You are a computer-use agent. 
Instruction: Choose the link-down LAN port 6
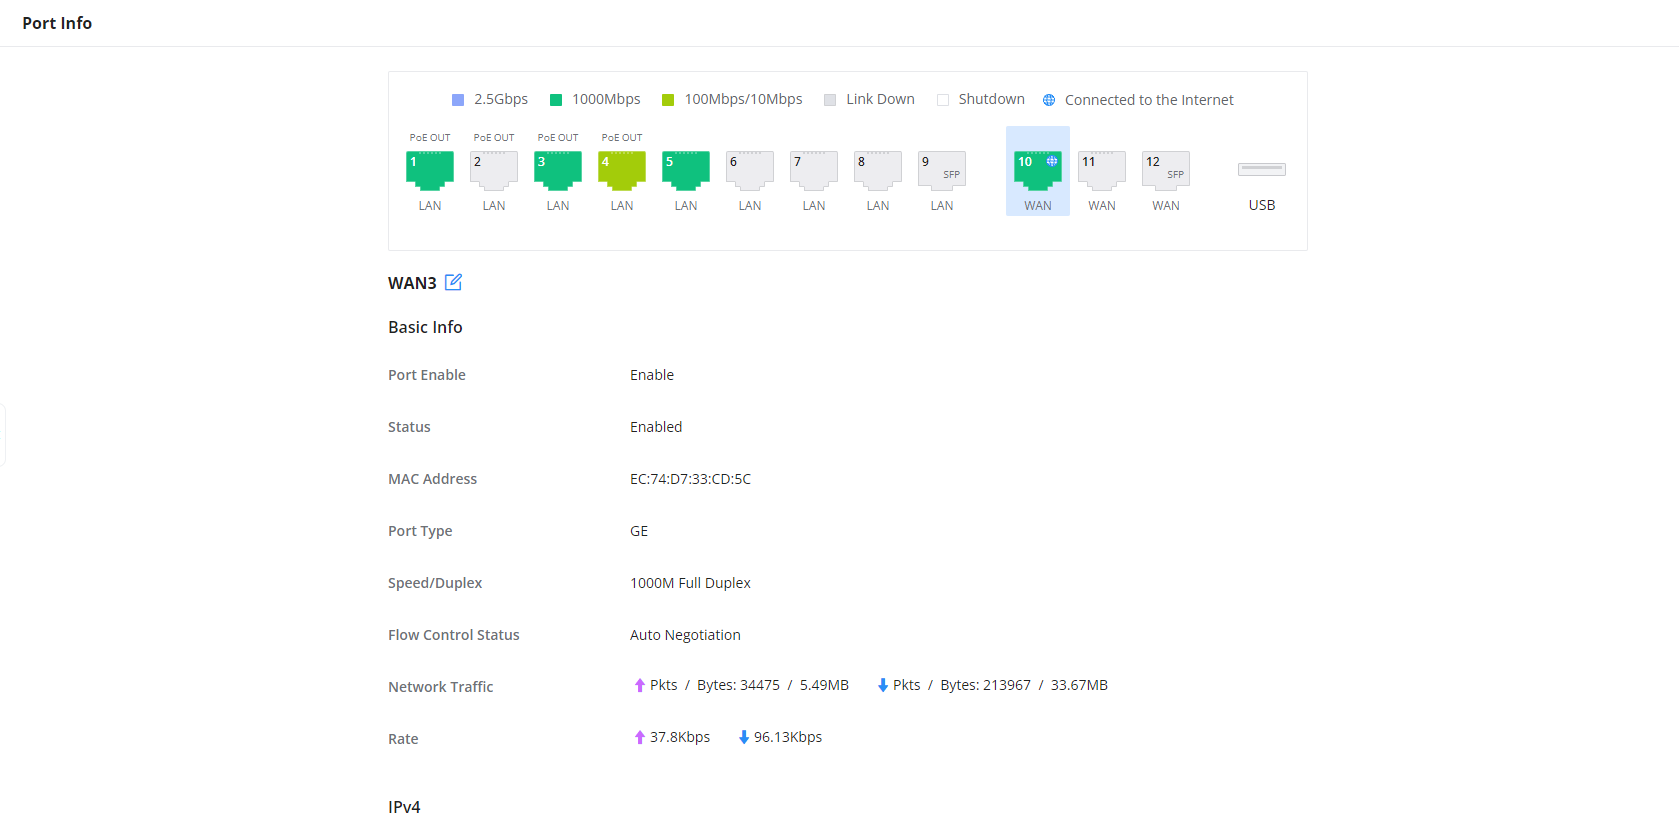[x=749, y=171]
